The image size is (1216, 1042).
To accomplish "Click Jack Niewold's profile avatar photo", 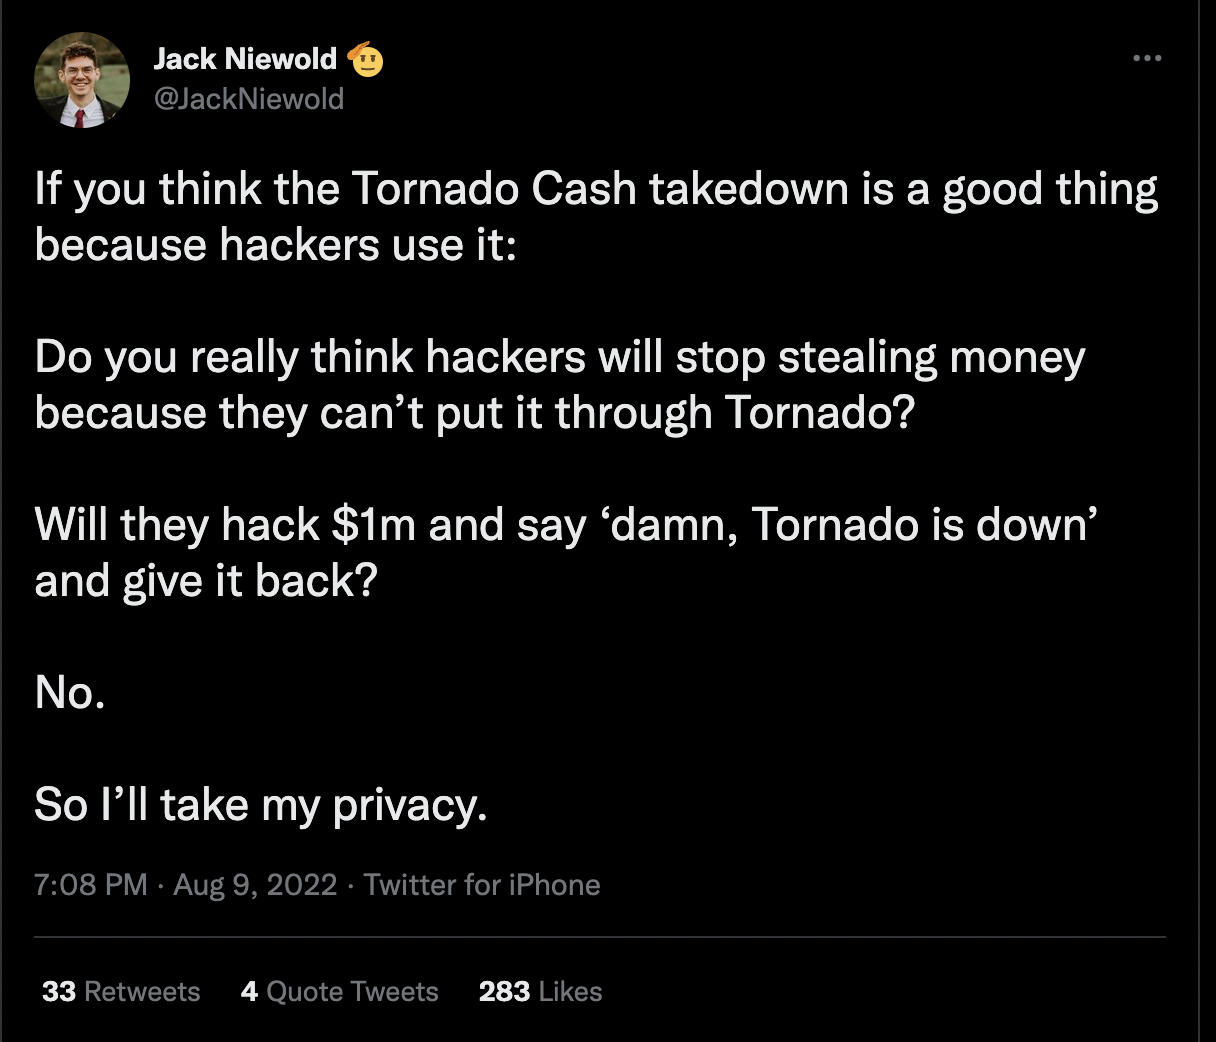I will [x=82, y=80].
